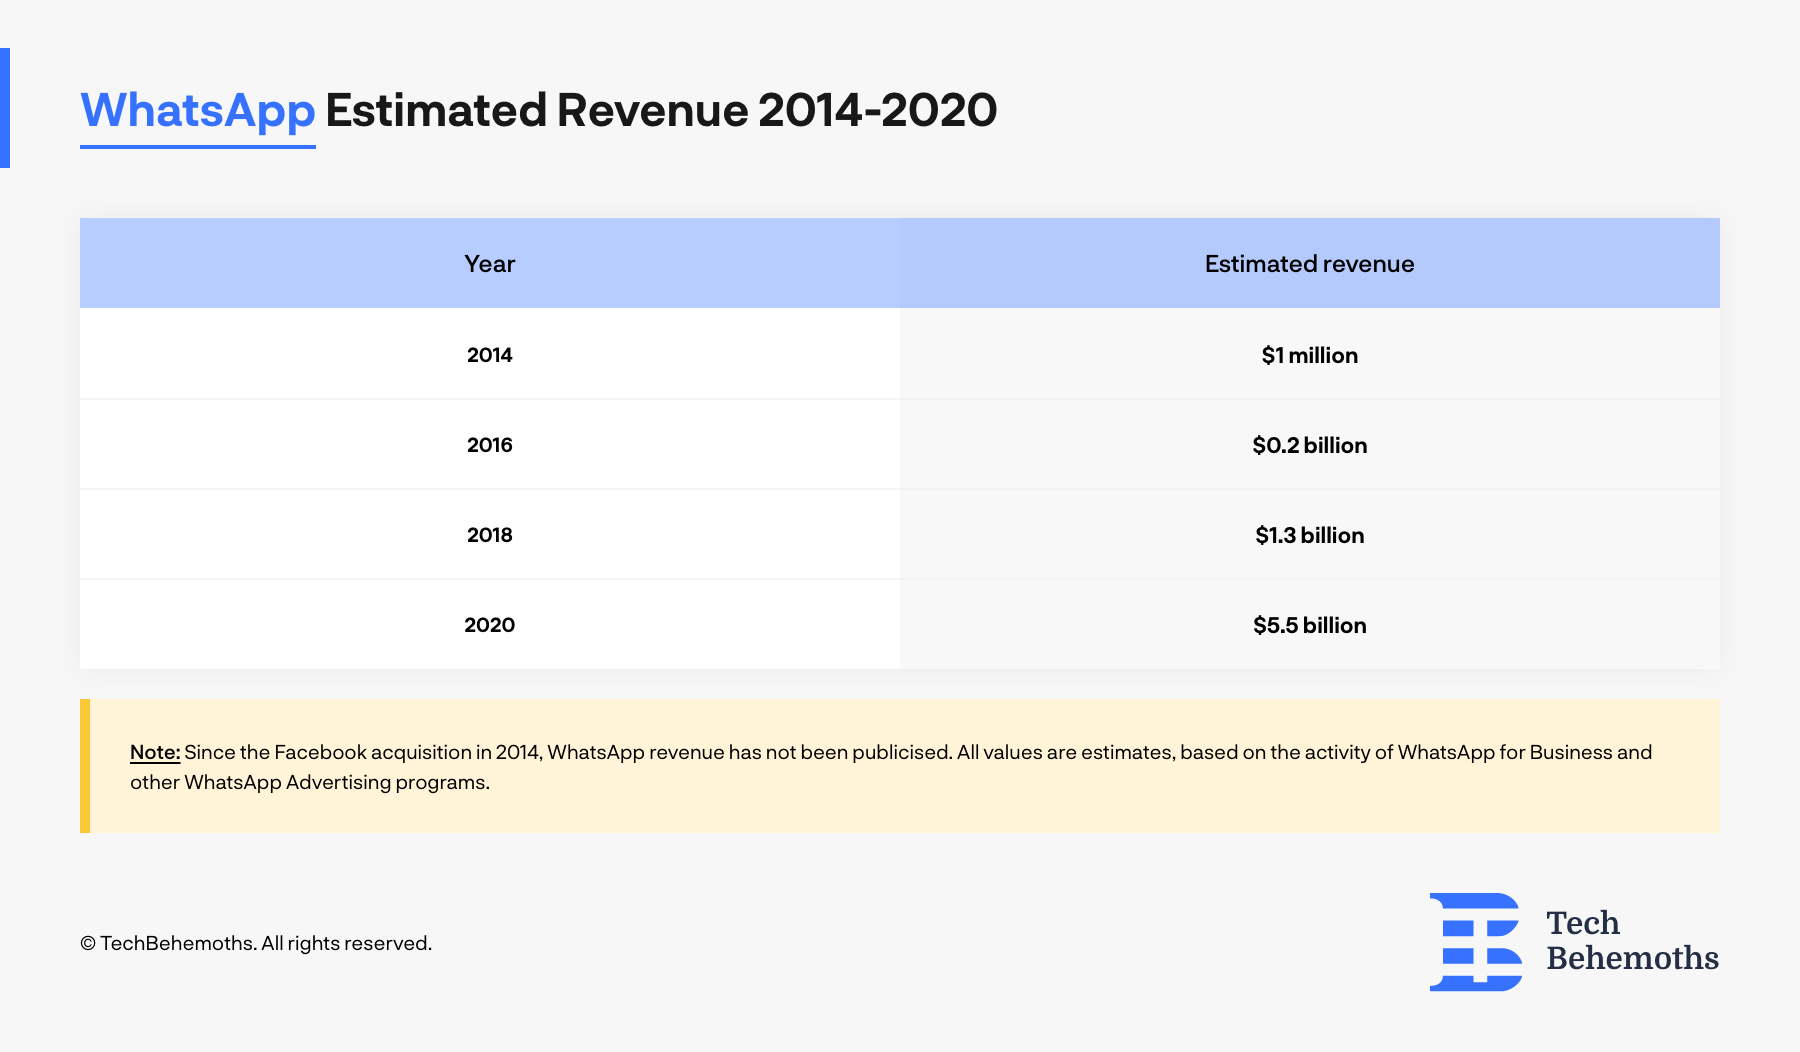Click the 2014 year cell
This screenshot has height=1052, width=1800.
click(490, 354)
